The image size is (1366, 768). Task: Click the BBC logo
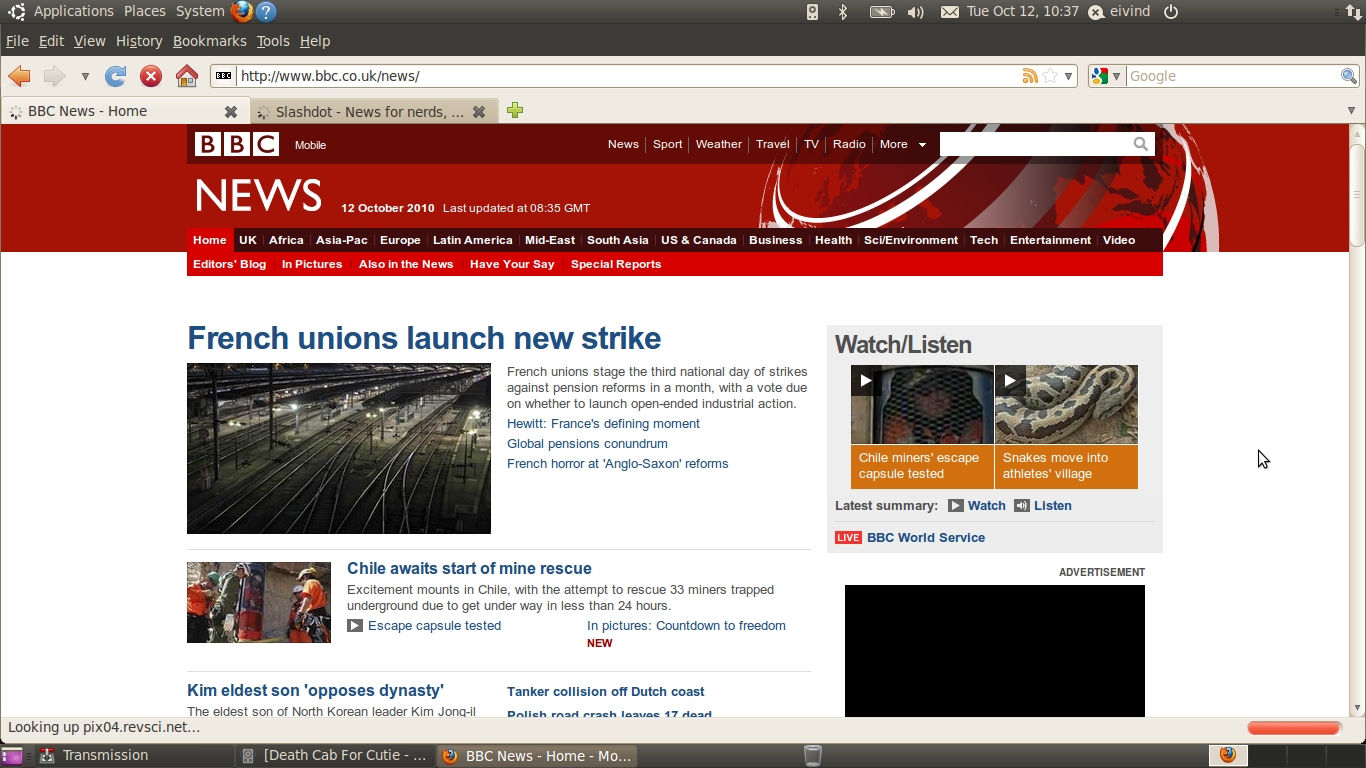pos(237,144)
